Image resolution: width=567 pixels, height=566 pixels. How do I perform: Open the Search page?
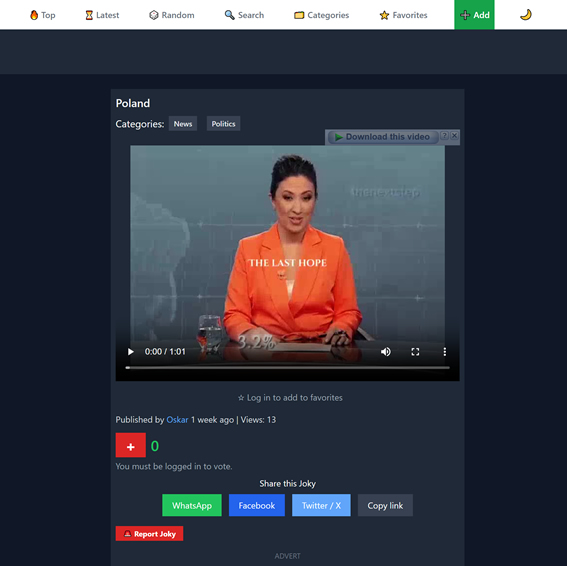coord(244,15)
